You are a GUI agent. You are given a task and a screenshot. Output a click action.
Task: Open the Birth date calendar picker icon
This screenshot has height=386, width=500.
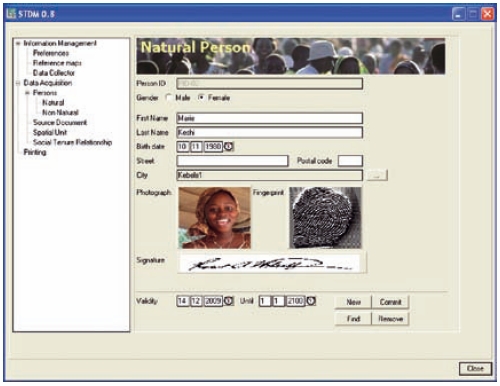click(229, 146)
